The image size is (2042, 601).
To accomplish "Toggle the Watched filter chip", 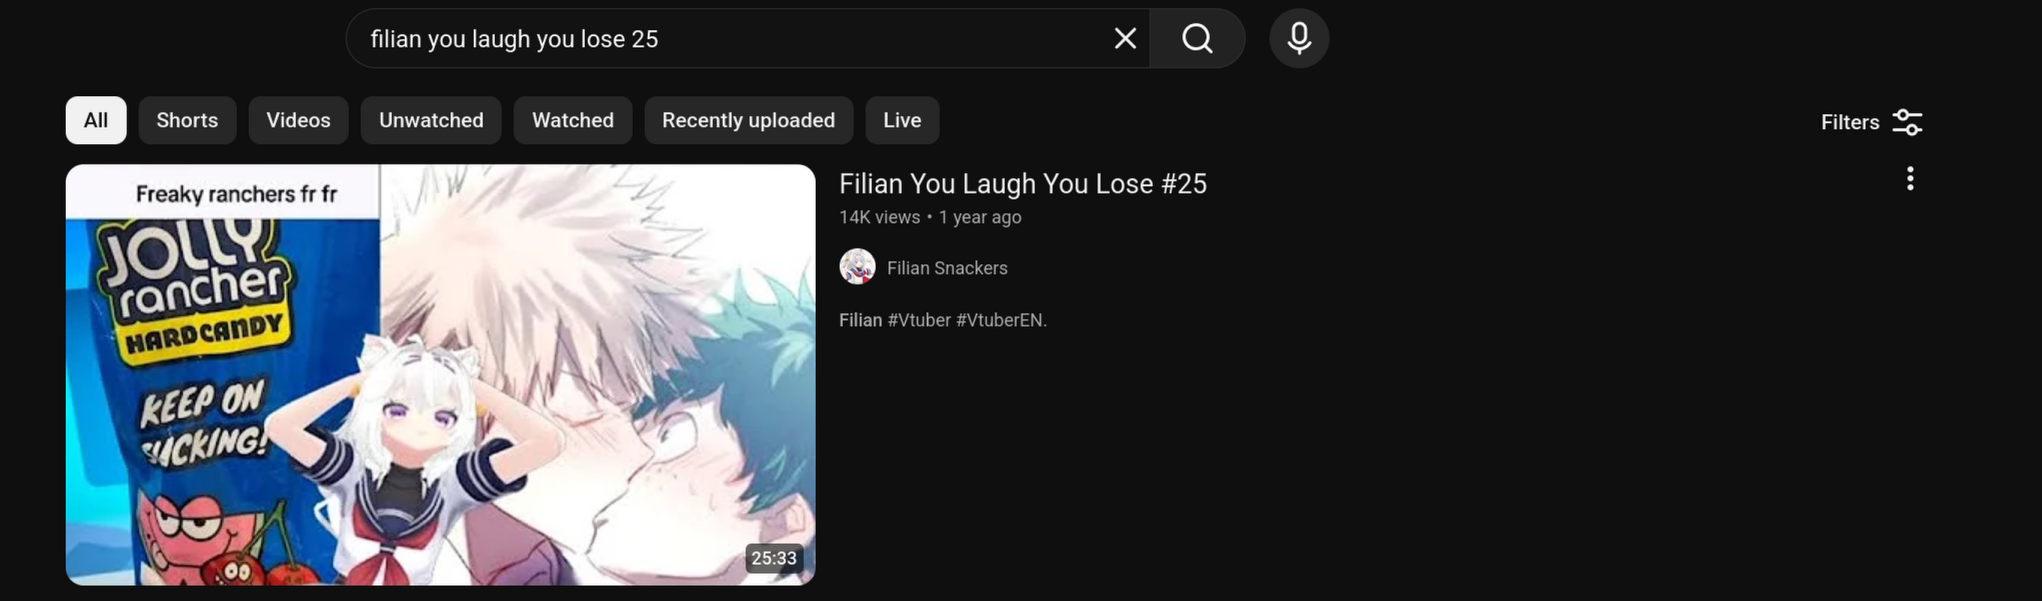I will pos(573,120).
